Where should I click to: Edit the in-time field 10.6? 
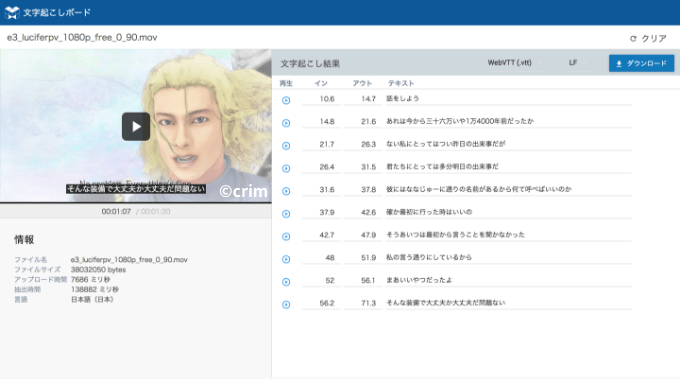click(x=321, y=99)
